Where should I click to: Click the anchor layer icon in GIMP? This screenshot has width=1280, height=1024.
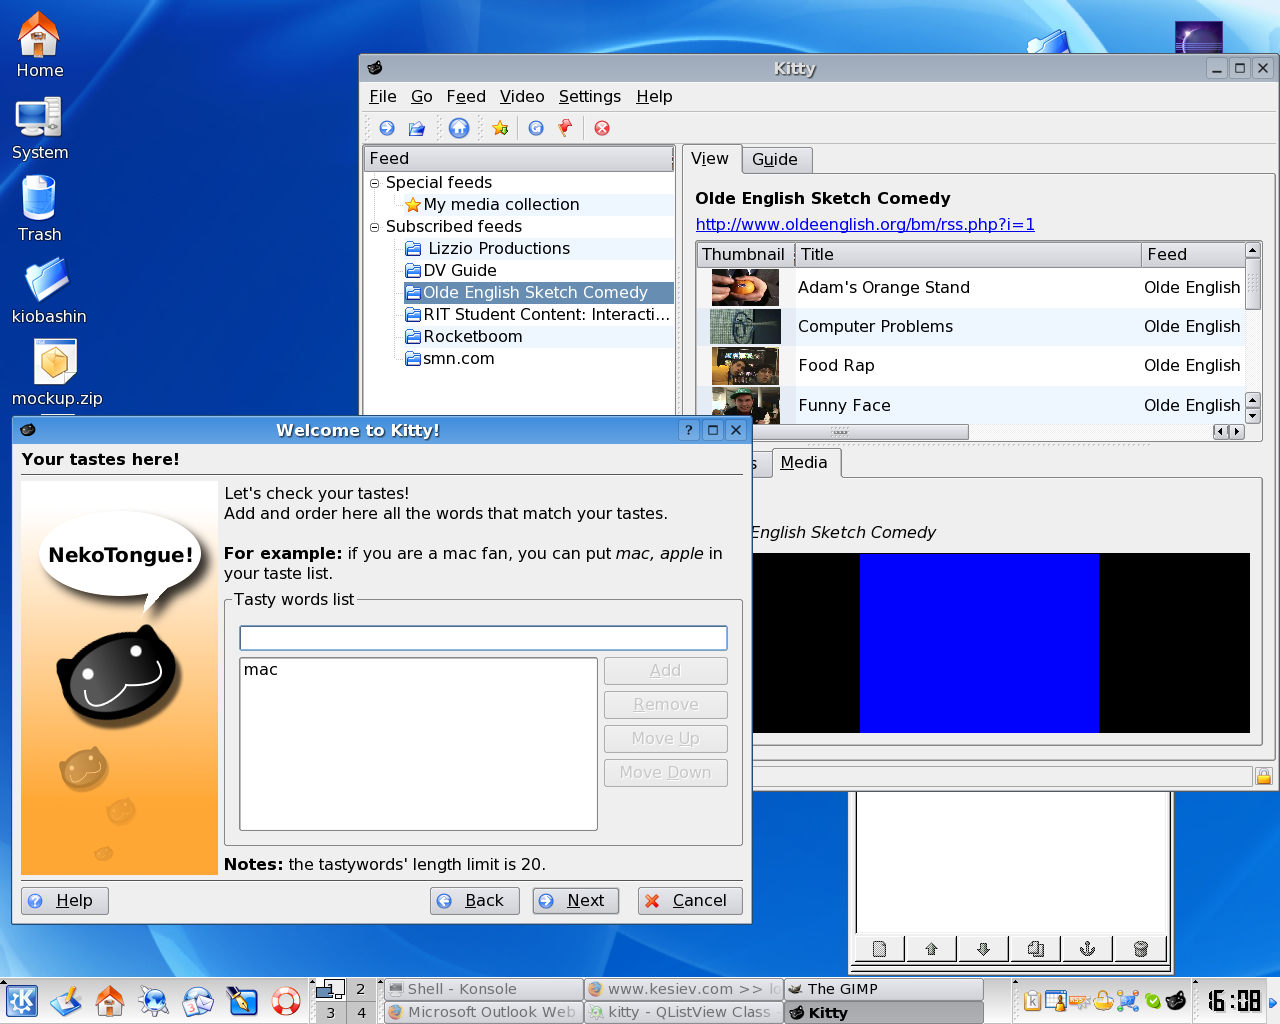(1087, 949)
